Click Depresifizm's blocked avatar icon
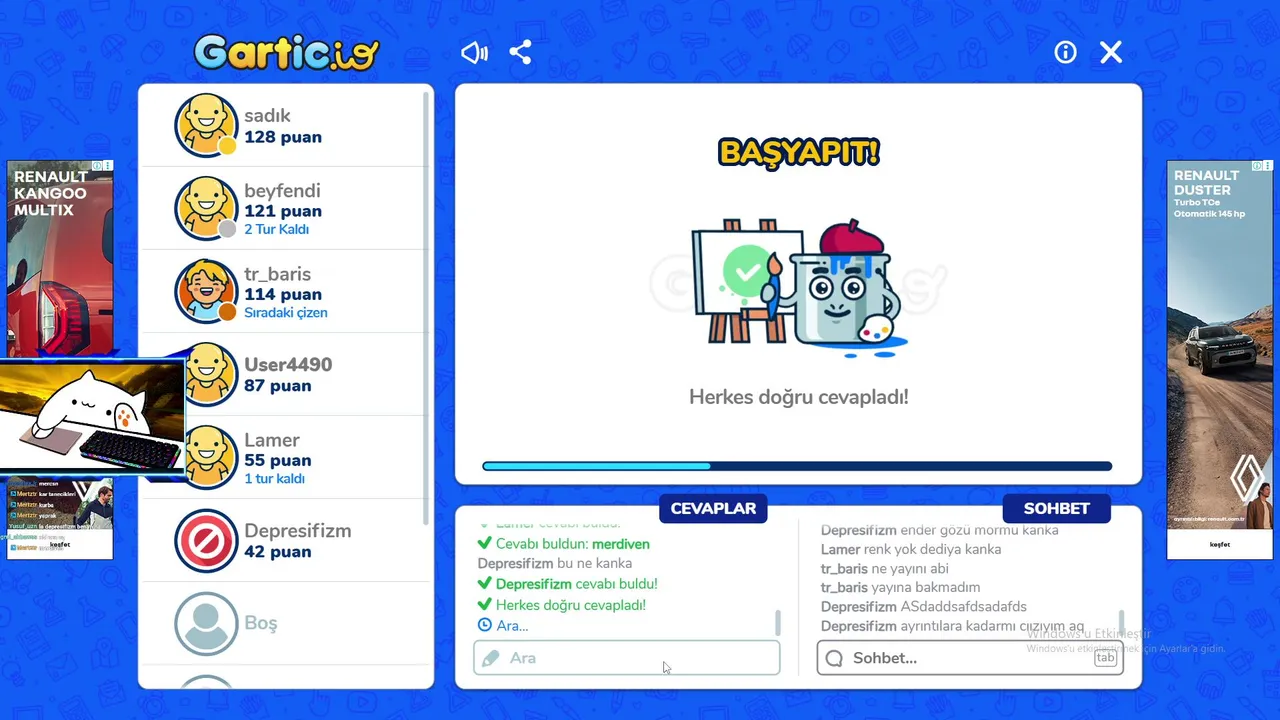 [207, 541]
